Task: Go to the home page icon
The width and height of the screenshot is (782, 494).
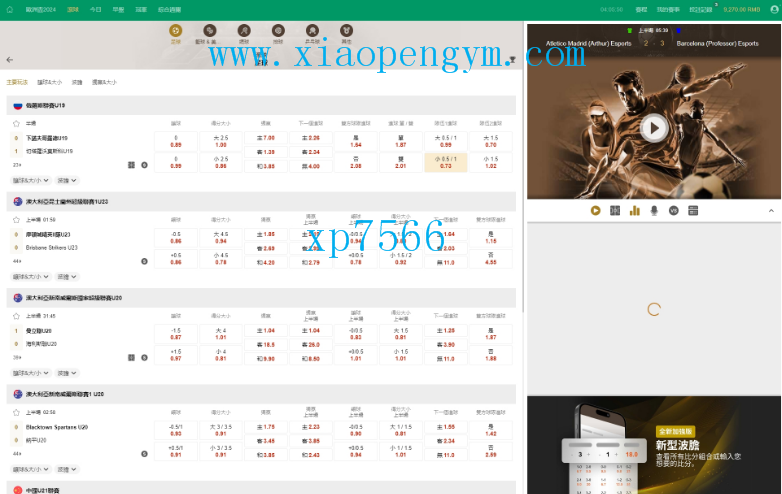Action: tap(9, 9)
